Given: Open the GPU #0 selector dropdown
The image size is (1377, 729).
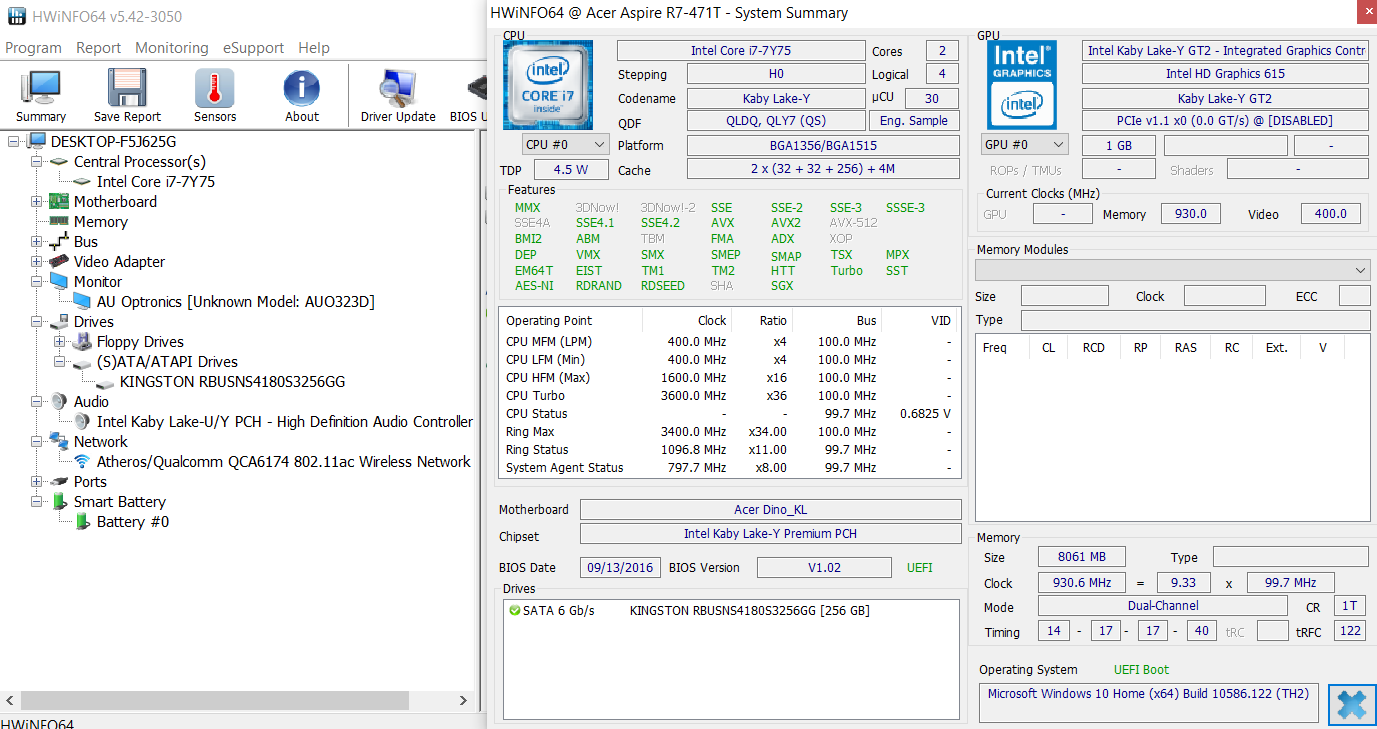Looking at the screenshot, I should point(1025,145).
